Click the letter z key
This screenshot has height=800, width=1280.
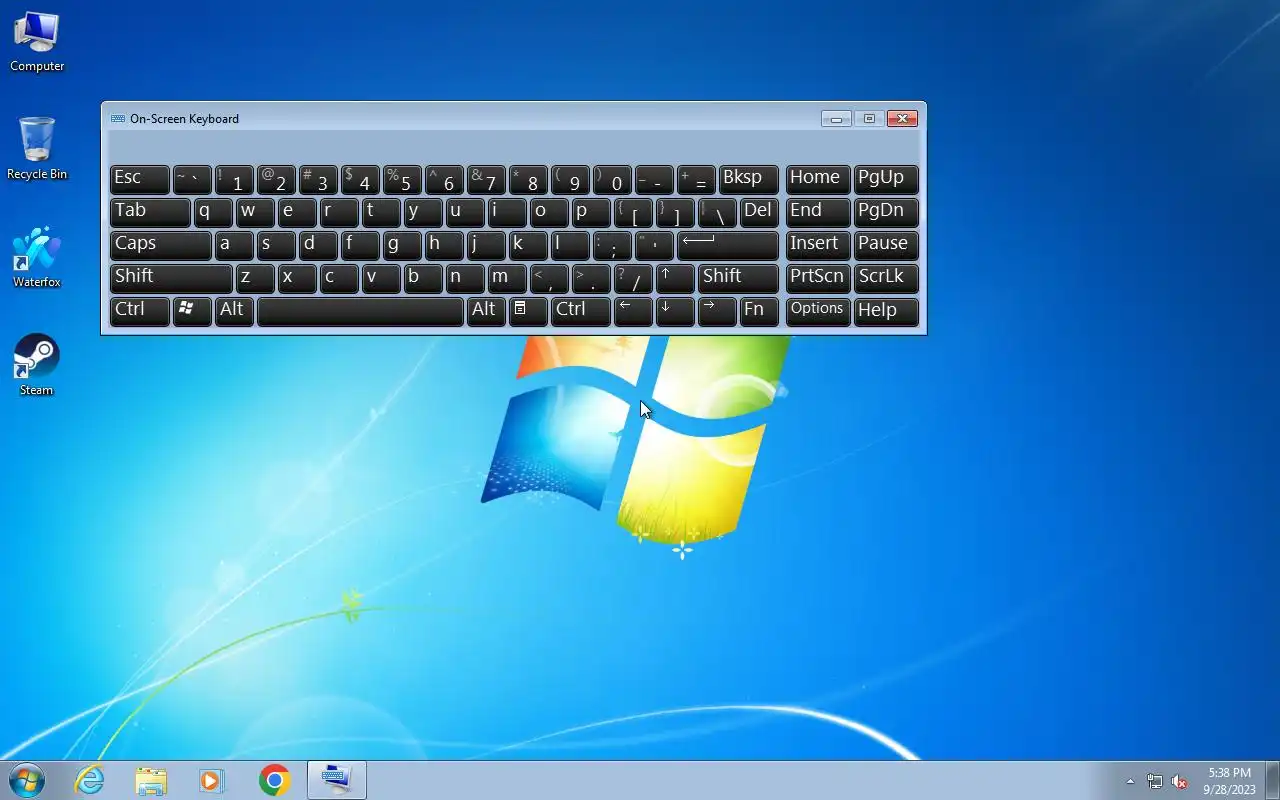click(x=255, y=278)
